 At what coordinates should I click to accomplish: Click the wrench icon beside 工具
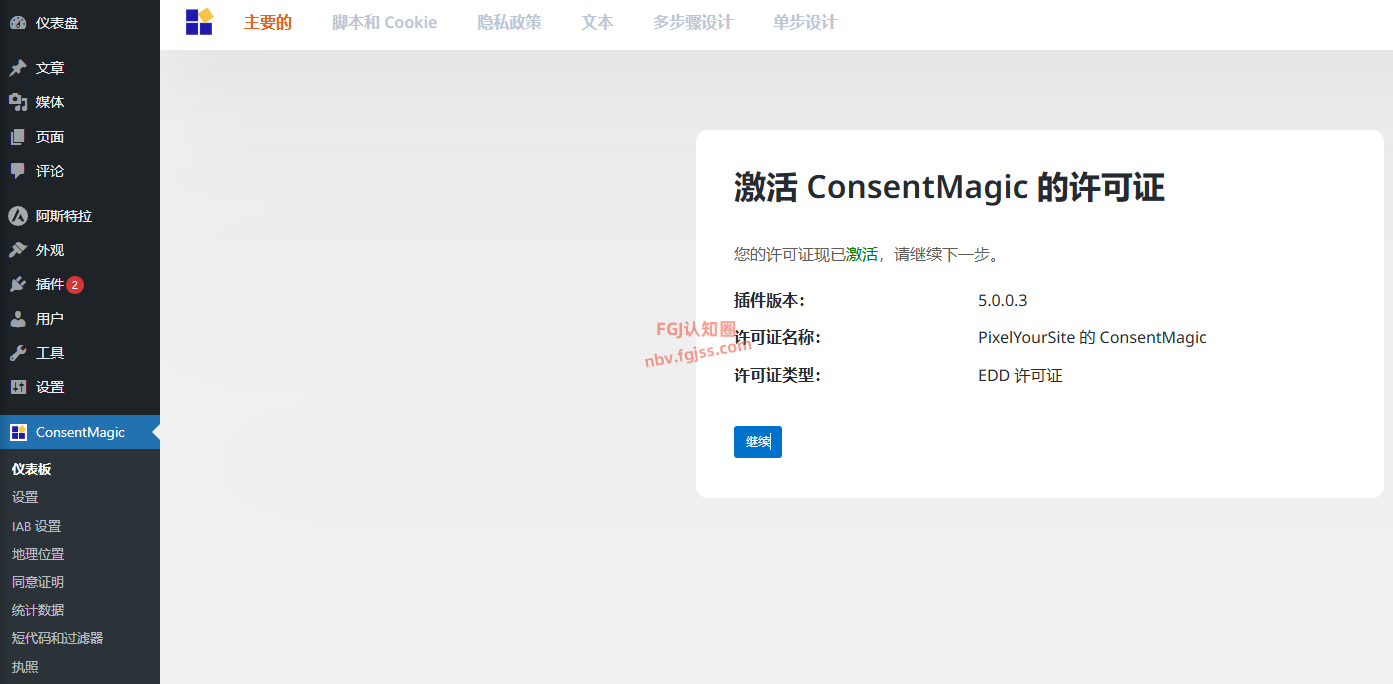click(18, 353)
